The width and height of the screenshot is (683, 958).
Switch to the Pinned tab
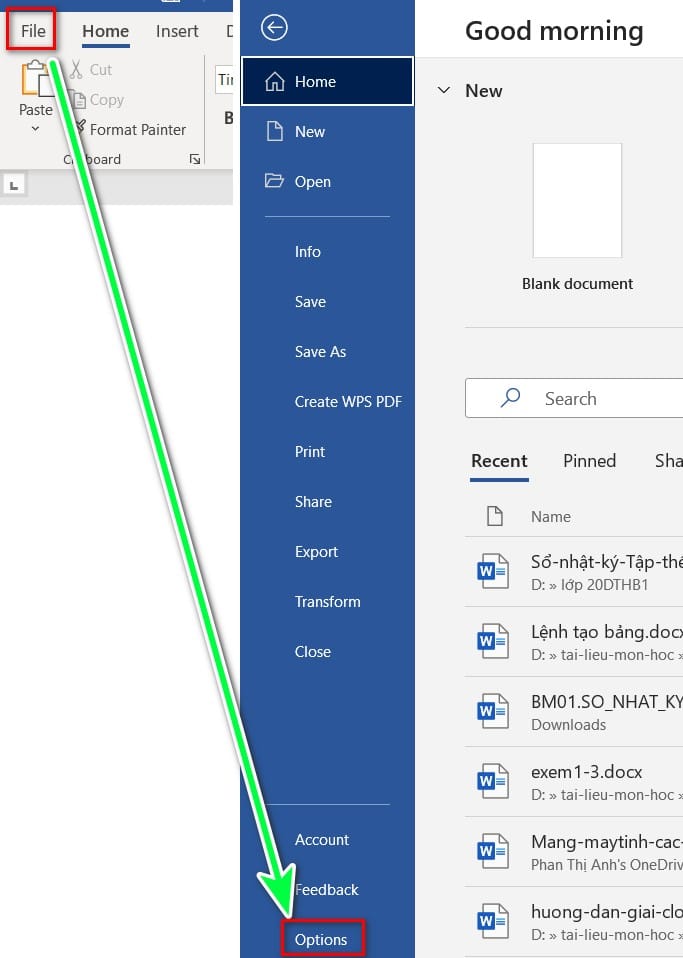[590, 461]
